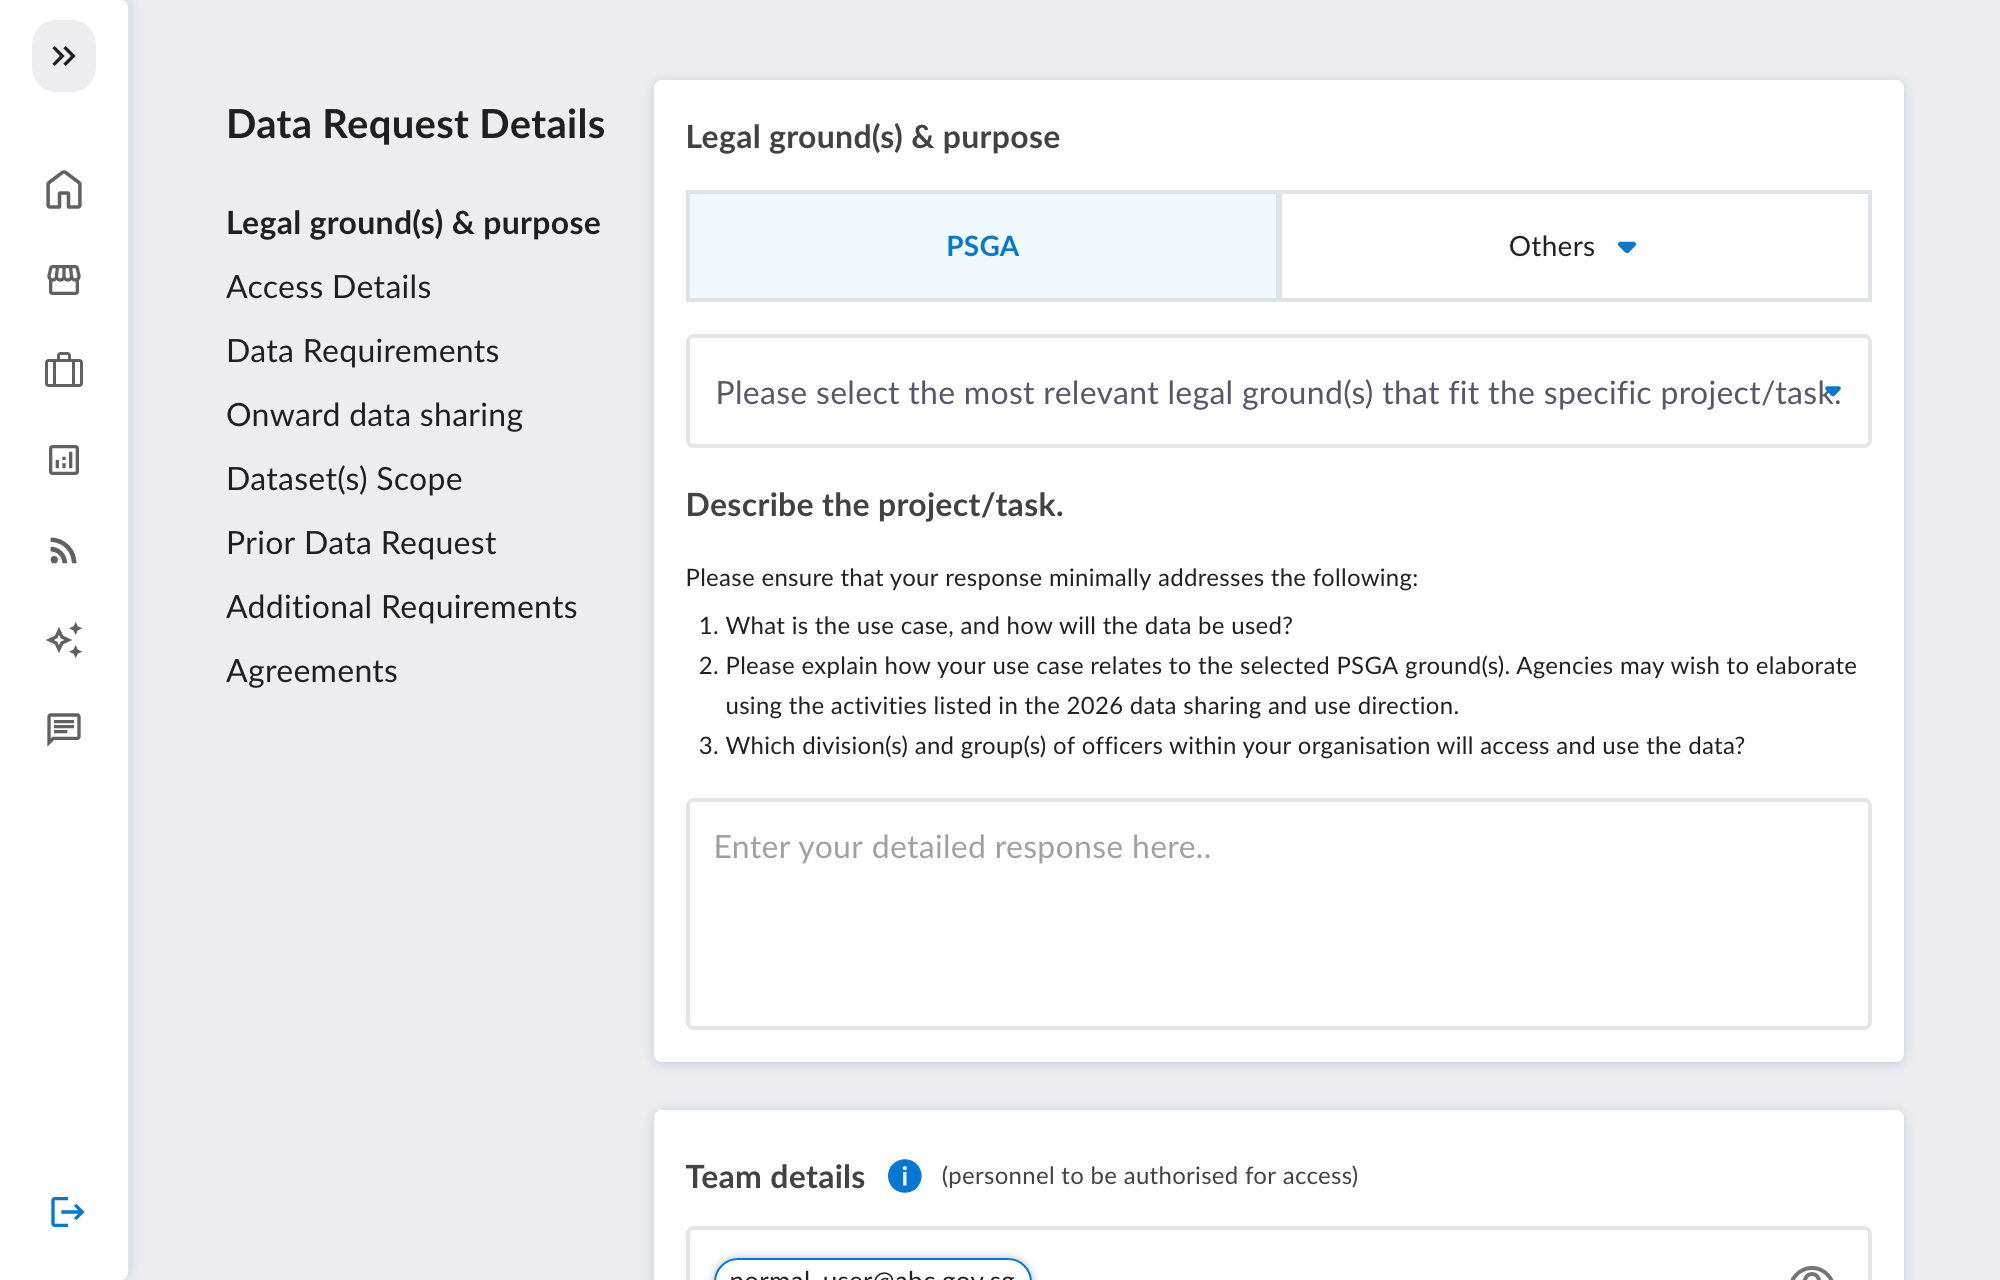Expand the sidebar with the double chevron
The image size is (2000, 1280).
tap(64, 56)
